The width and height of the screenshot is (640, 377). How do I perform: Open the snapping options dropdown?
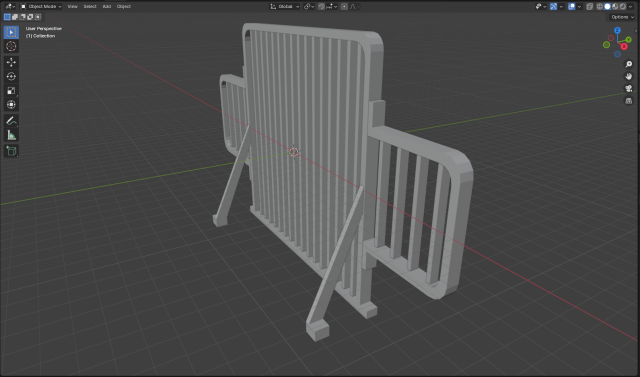point(331,7)
